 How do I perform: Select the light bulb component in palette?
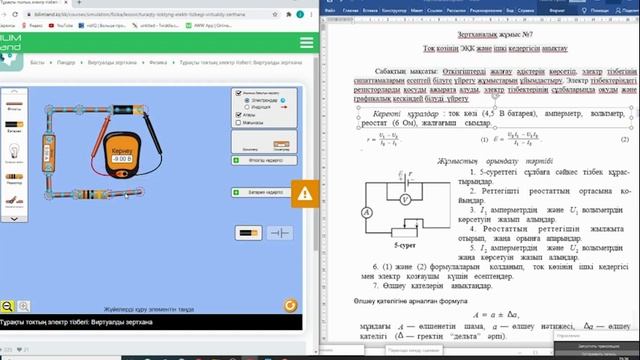tap(14, 152)
